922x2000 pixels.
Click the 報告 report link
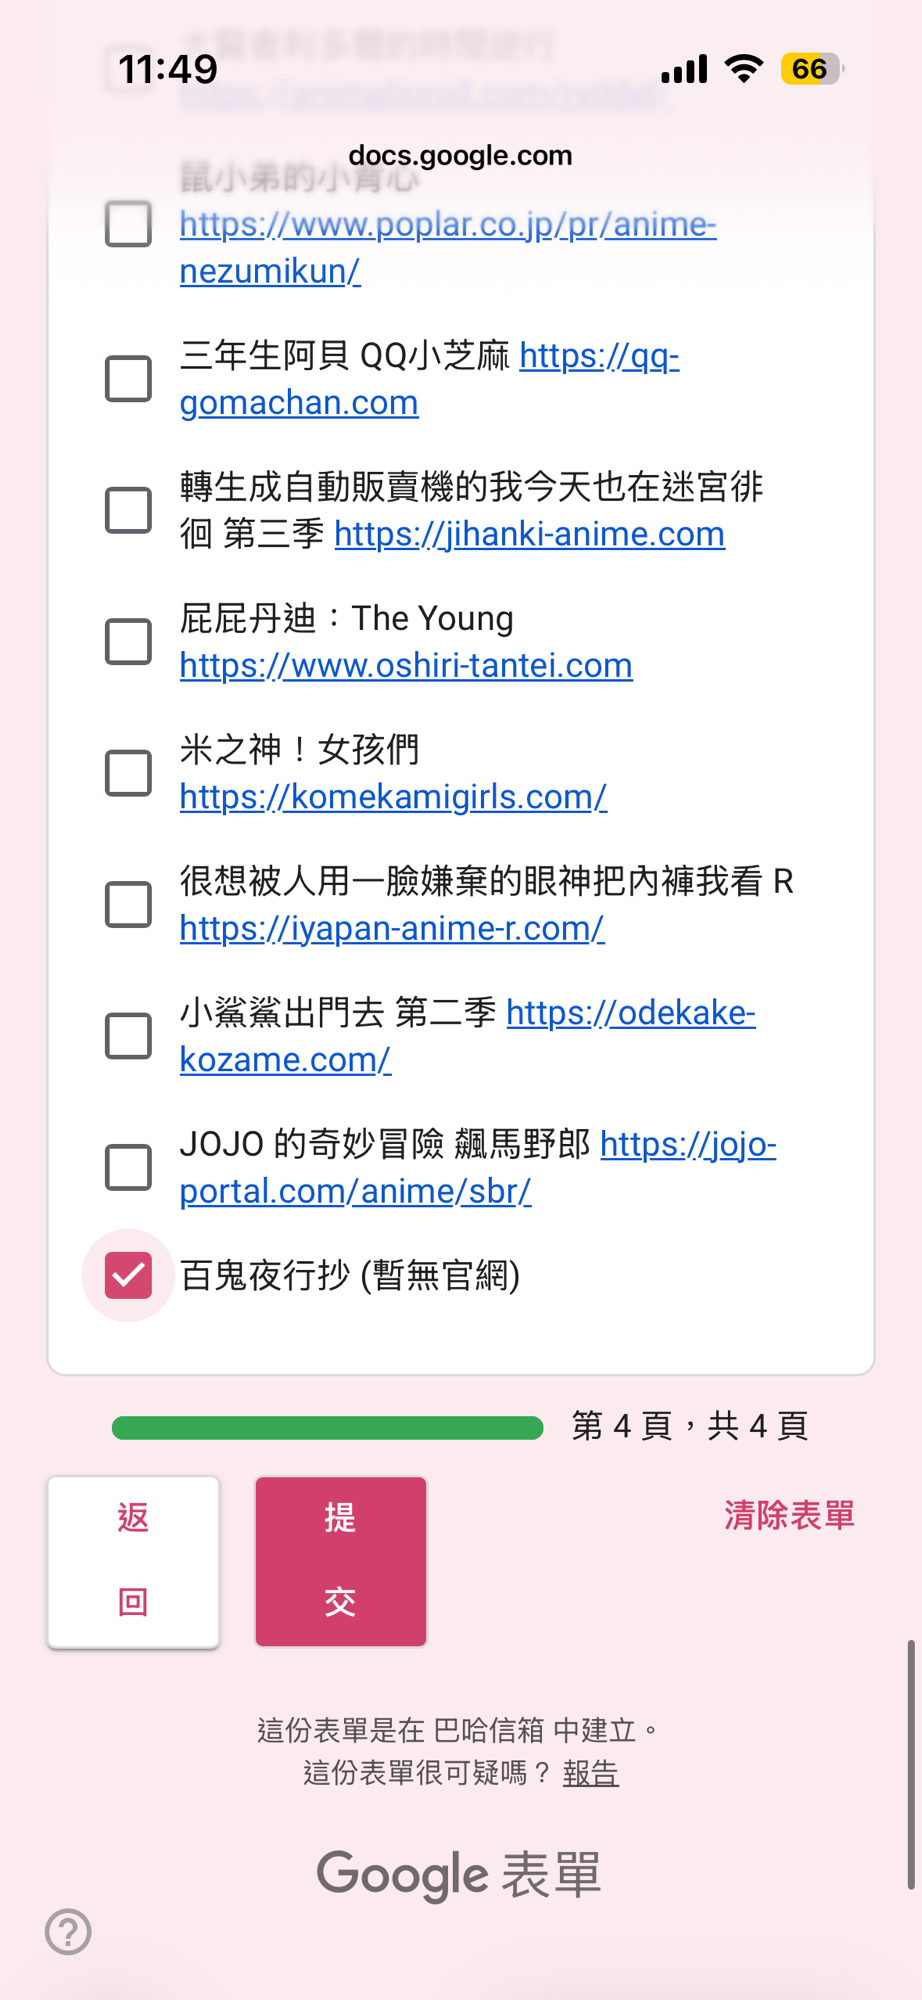point(590,1774)
